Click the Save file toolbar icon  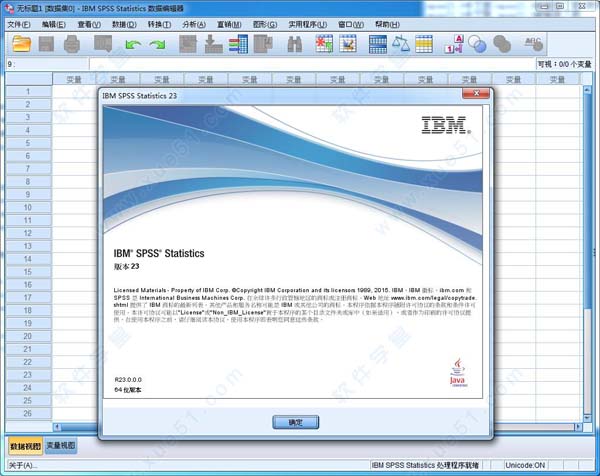[x=46, y=44]
